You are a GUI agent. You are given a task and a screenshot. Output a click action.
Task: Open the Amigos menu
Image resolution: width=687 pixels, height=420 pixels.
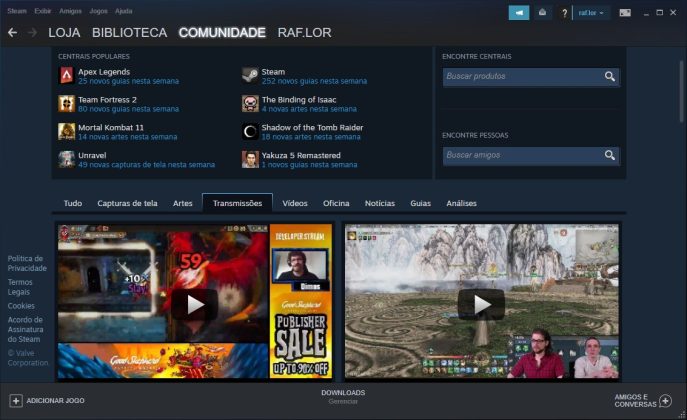(70, 11)
